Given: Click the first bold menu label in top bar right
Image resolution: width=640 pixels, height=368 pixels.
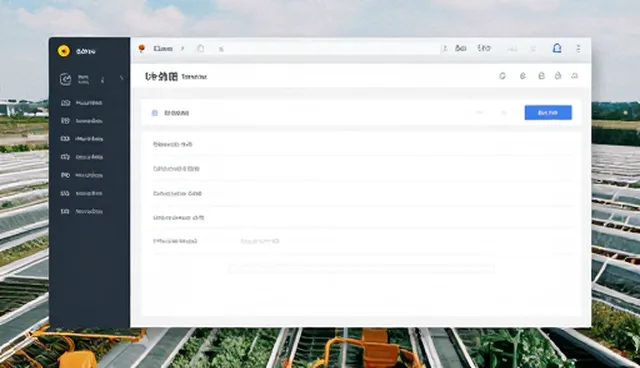Looking at the screenshot, I should pos(460,49).
